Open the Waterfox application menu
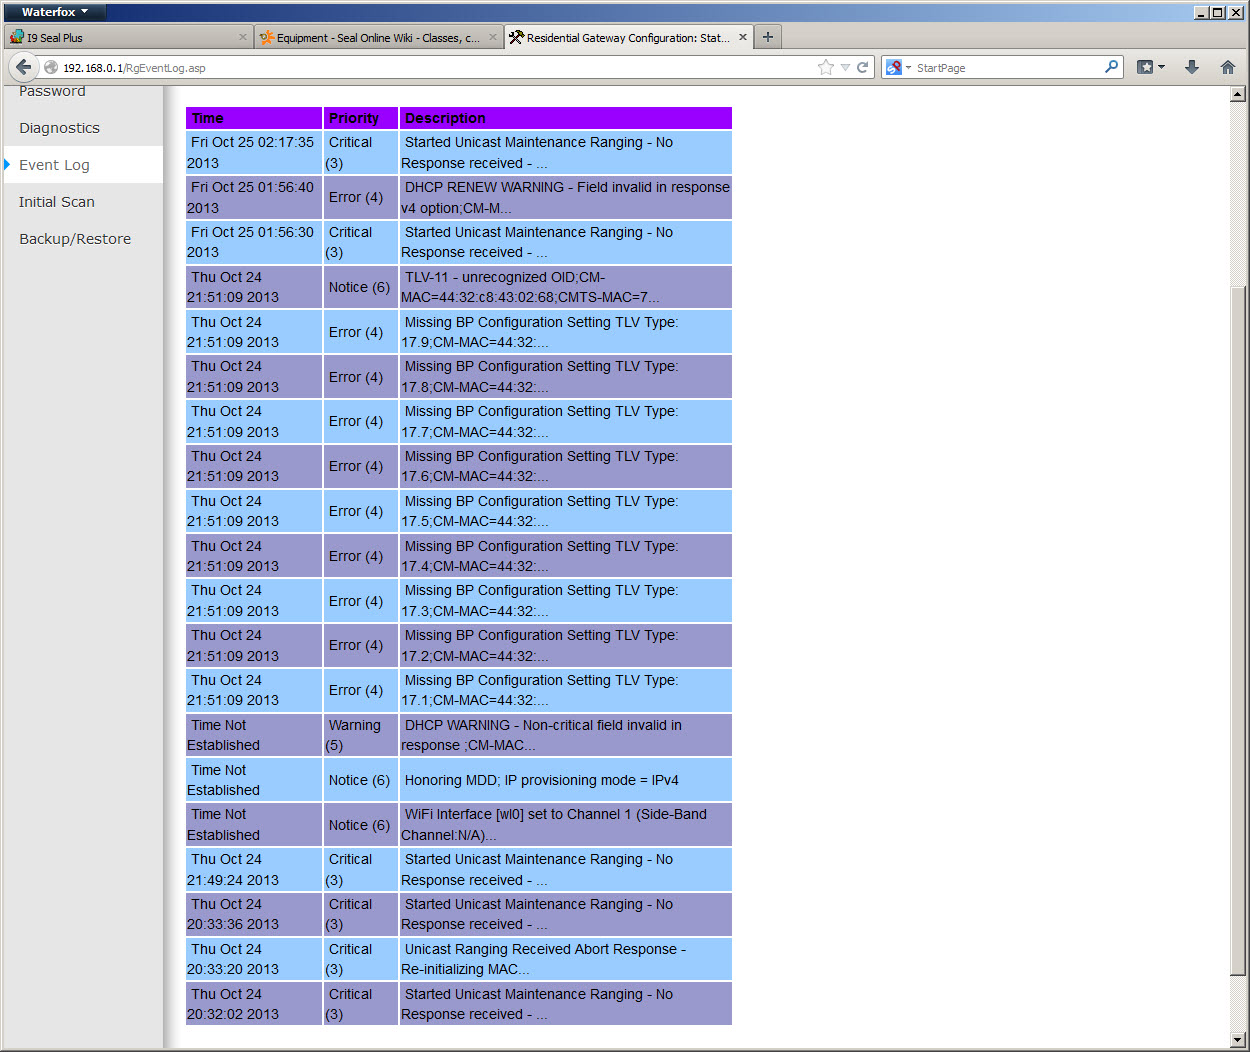The width and height of the screenshot is (1250, 1052). click(55, 12)
